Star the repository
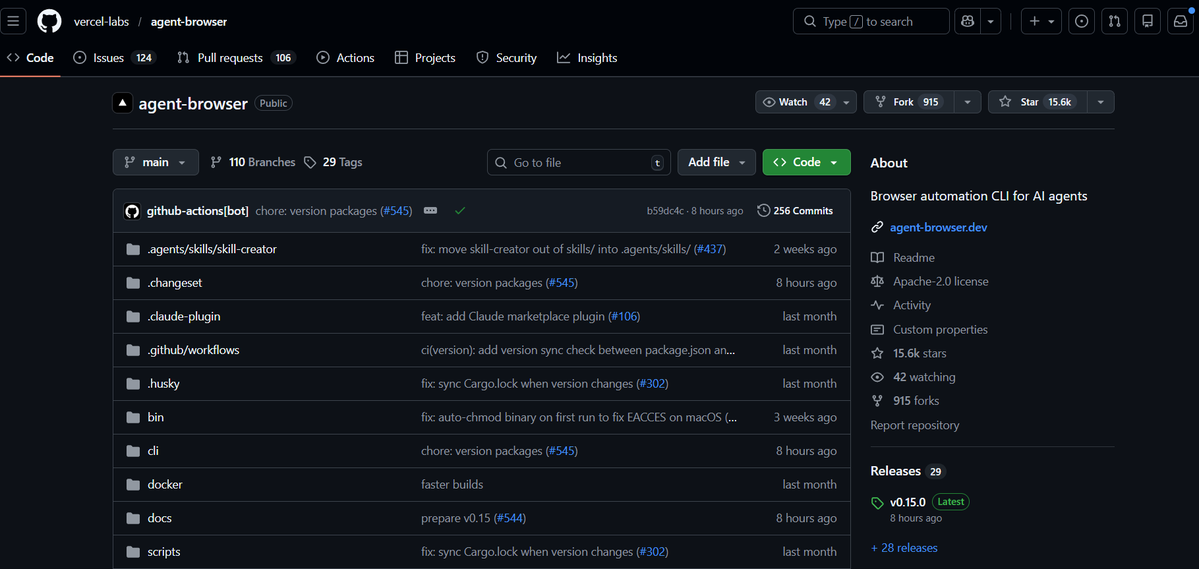Viewport: 1199px width, 569px height. point(1038,102)
